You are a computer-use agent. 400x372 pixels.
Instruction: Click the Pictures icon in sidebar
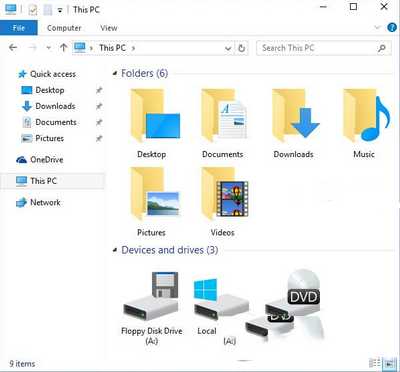tap(26, 138)
